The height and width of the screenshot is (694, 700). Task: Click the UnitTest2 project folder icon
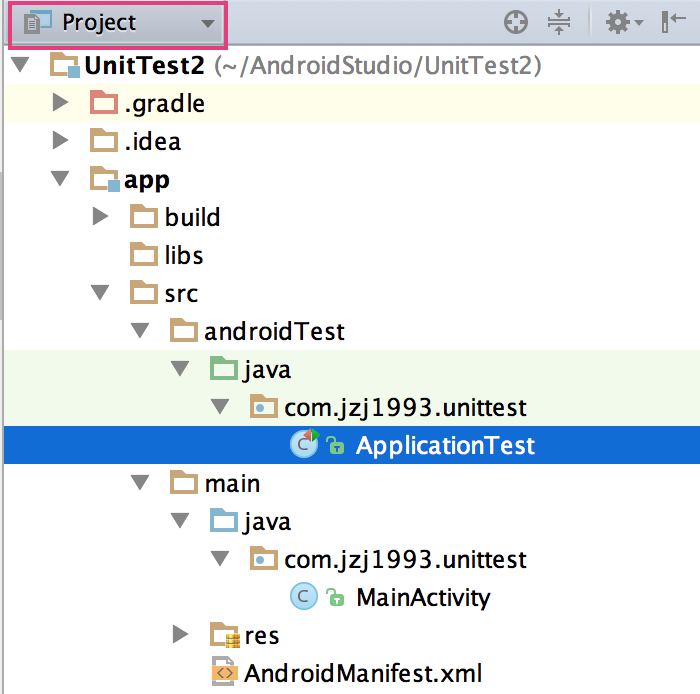(65, 65)
